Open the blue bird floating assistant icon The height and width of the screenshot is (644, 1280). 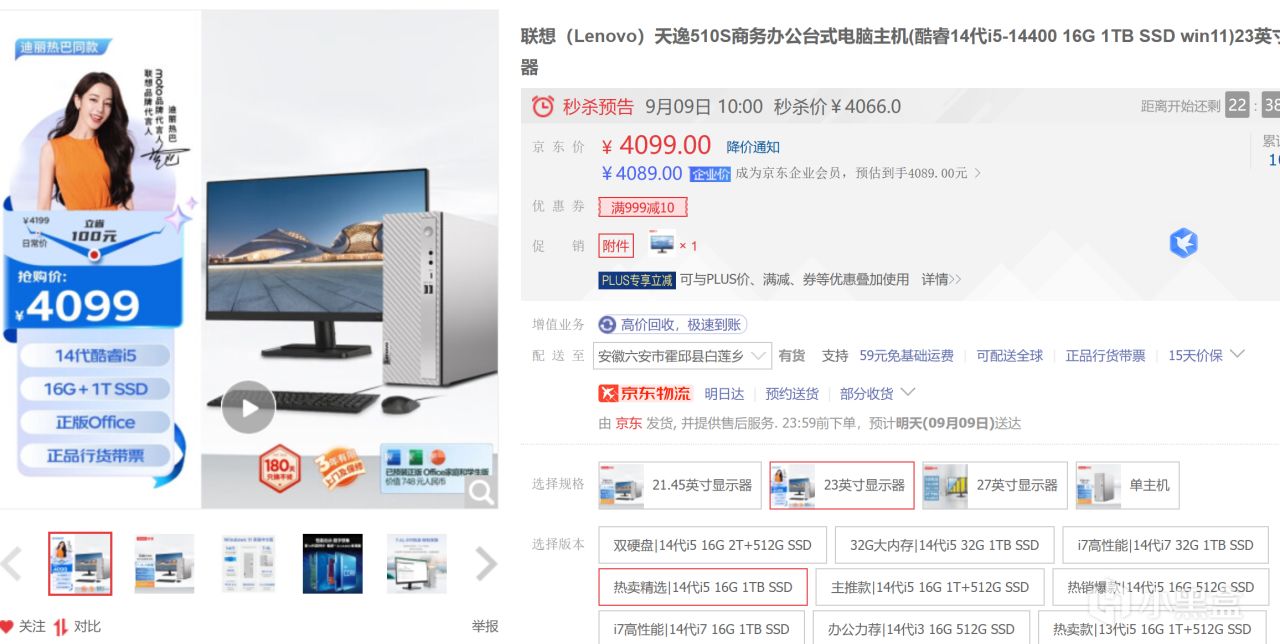[1184, 243]
